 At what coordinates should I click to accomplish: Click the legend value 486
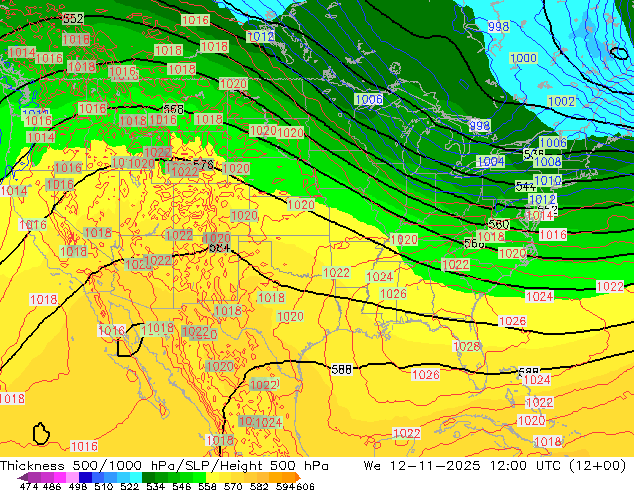(52, 486)
